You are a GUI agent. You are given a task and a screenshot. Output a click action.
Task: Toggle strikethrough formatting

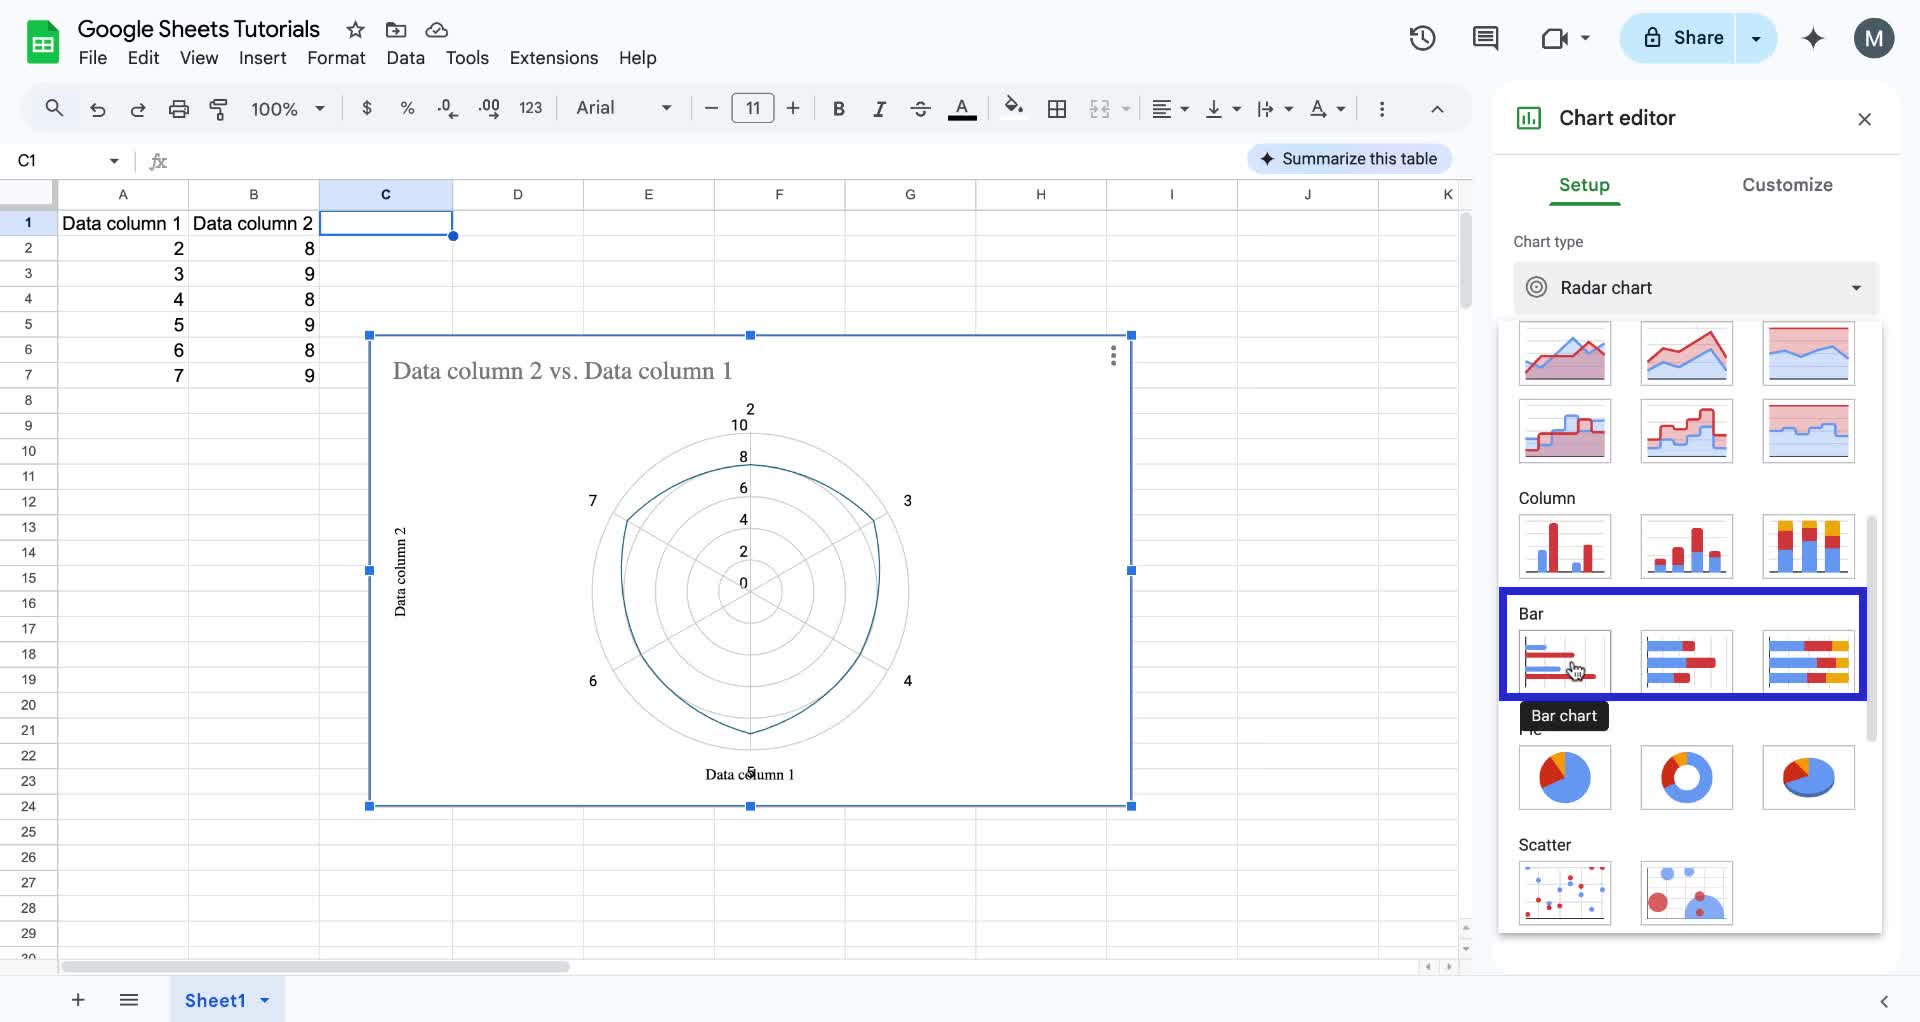click(x=920, y=108)
